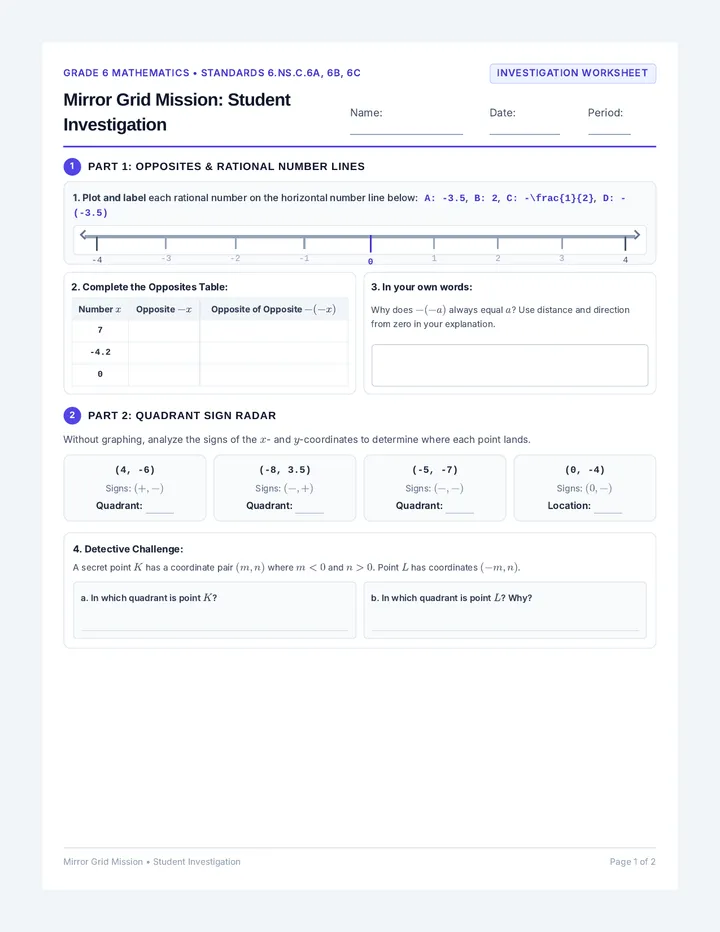Click the zero tick mark on number line

[x=370, y=244]
